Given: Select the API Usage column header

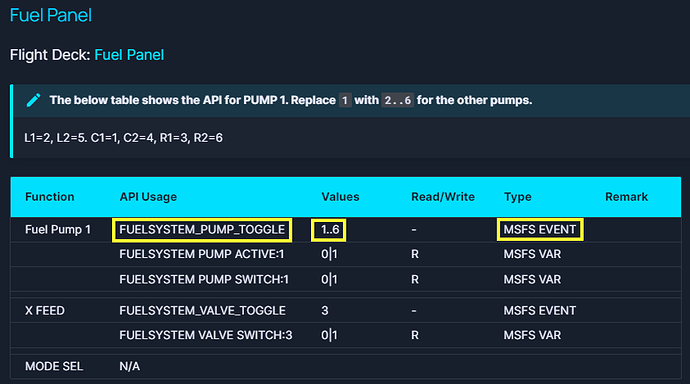Looking at the screenshot, I should coord(148,197).
